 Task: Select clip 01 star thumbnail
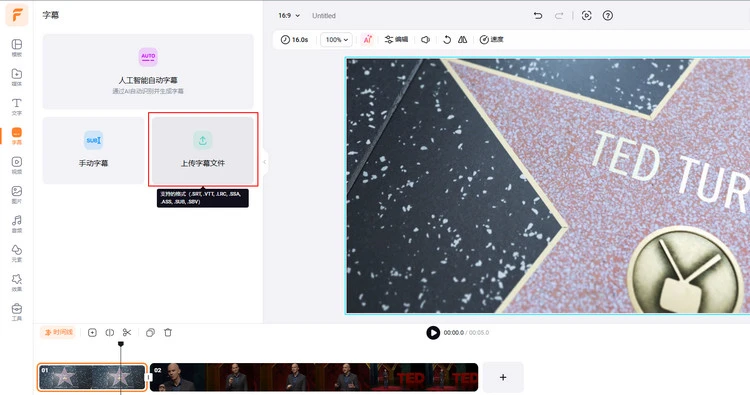pos(92,377)
